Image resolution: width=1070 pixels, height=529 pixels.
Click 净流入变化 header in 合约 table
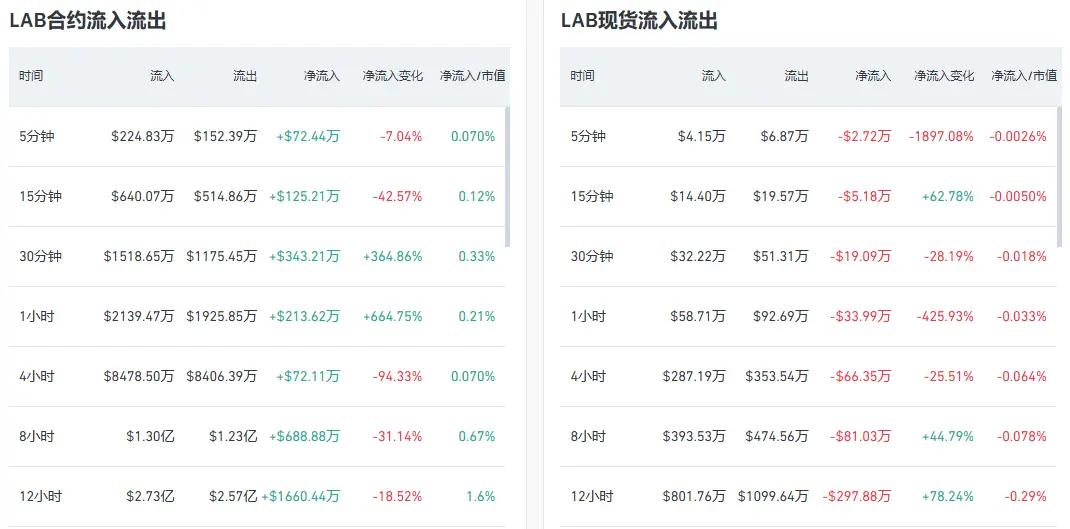(x=392, y=76)
